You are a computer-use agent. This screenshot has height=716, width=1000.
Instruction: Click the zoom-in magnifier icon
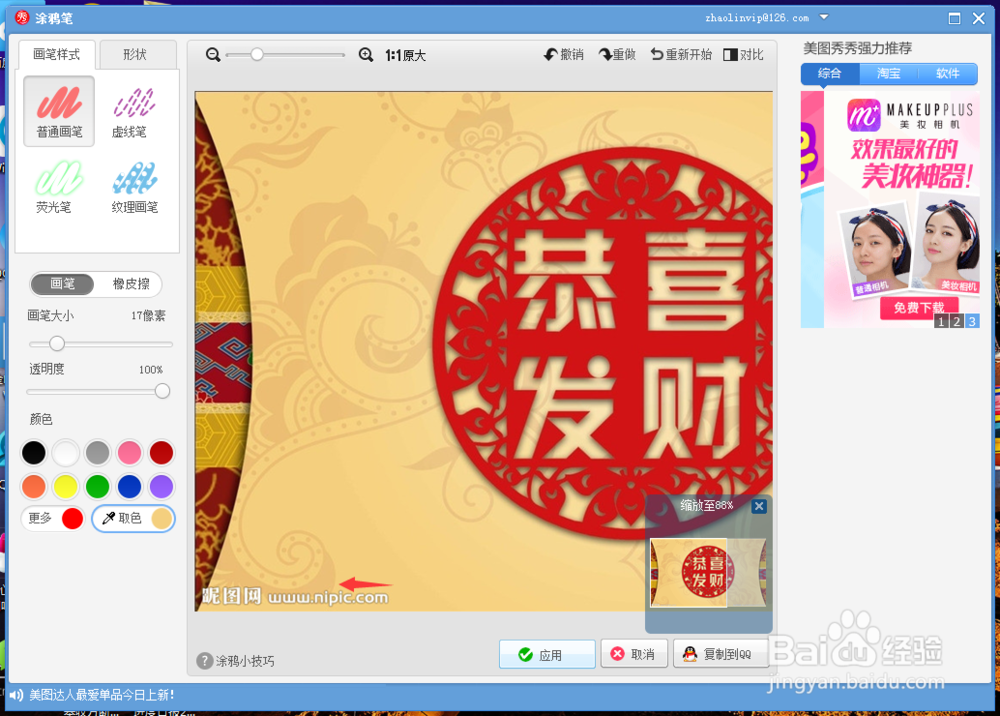(x=366, y=55)
